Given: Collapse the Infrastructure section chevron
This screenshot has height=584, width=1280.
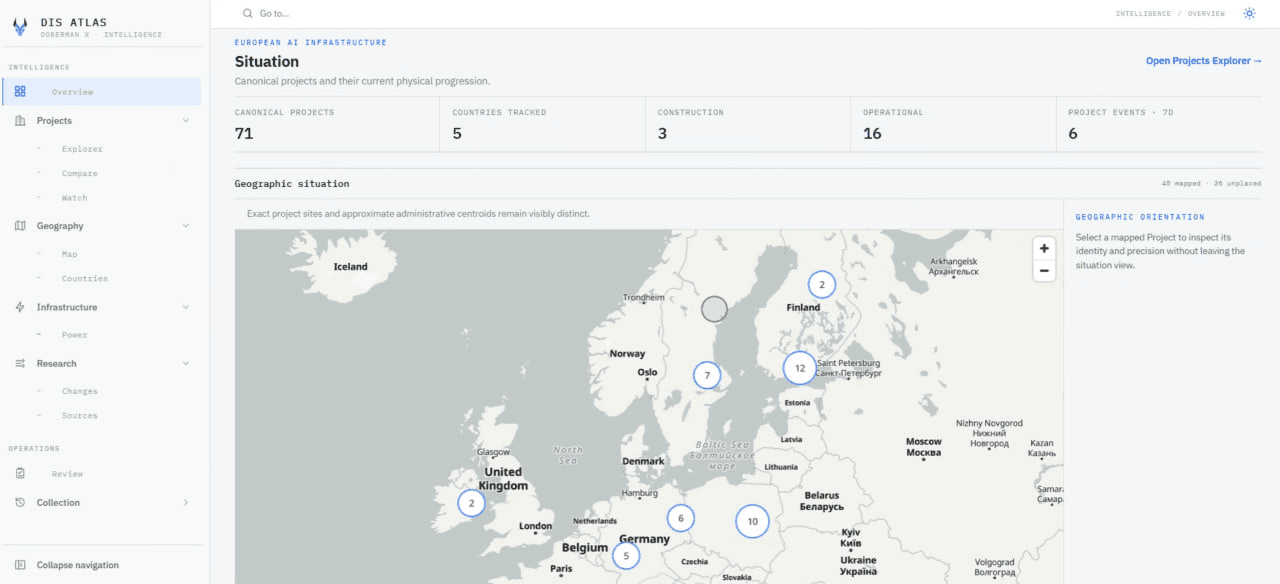Looking at the screenshot, I should (186, 307).
